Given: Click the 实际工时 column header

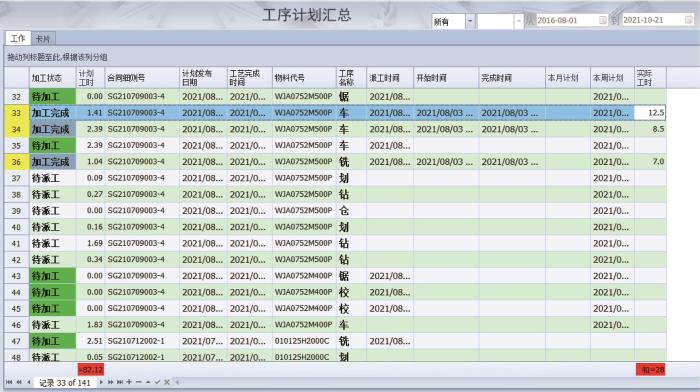Looking at the screenshot, I should 650,78.
